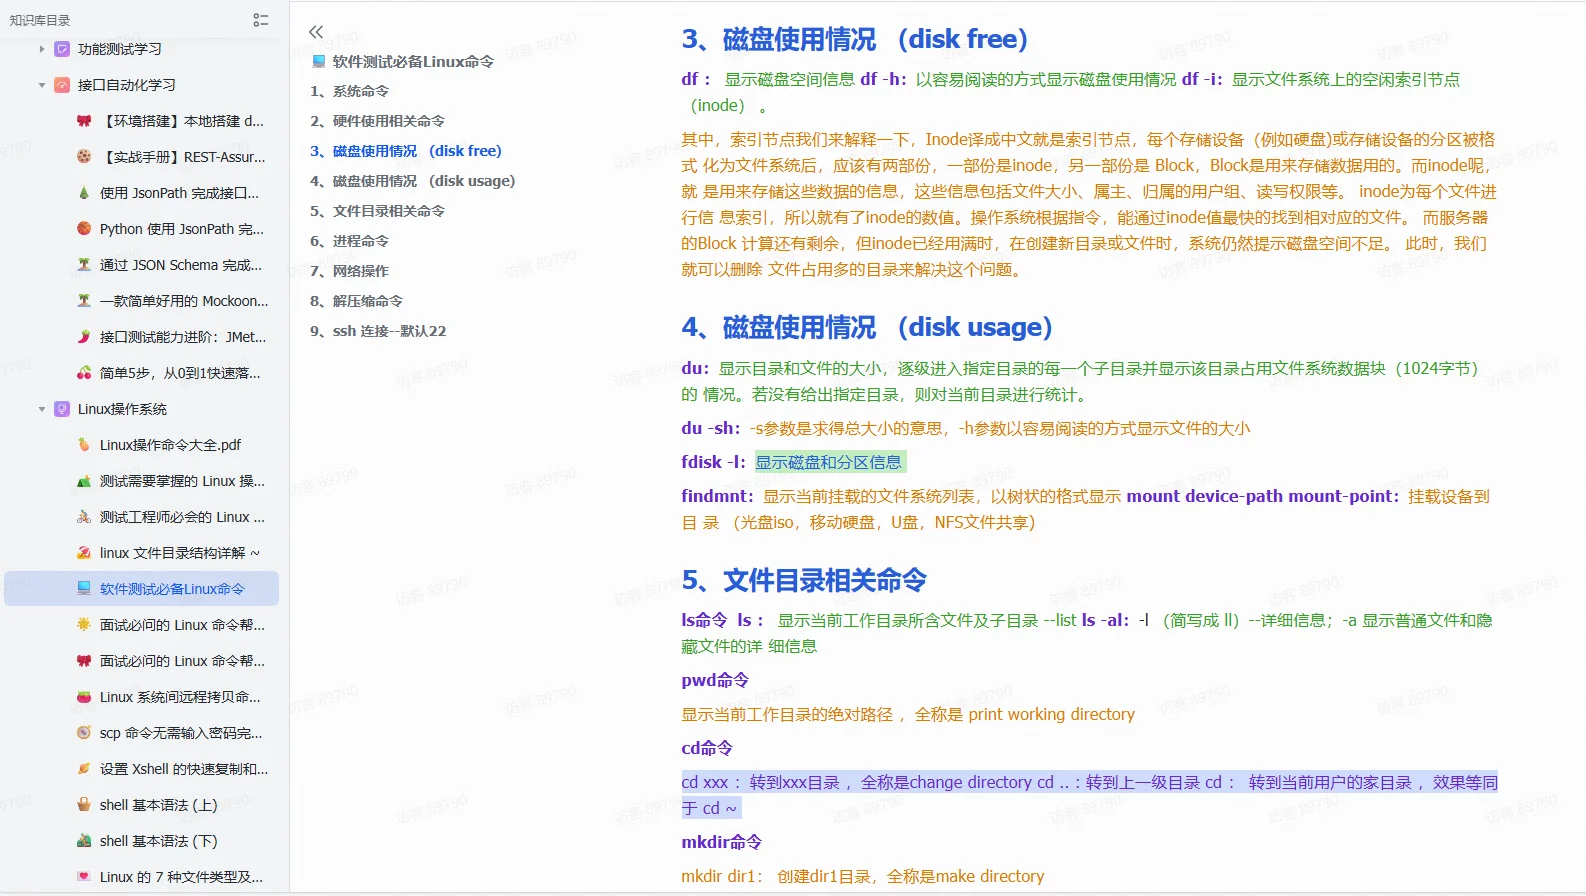Click cookie icon beside 【实战手册】REST-Assur
Image resolution: width=1586 pixels, height=896 pixels.
click(84, 157)
